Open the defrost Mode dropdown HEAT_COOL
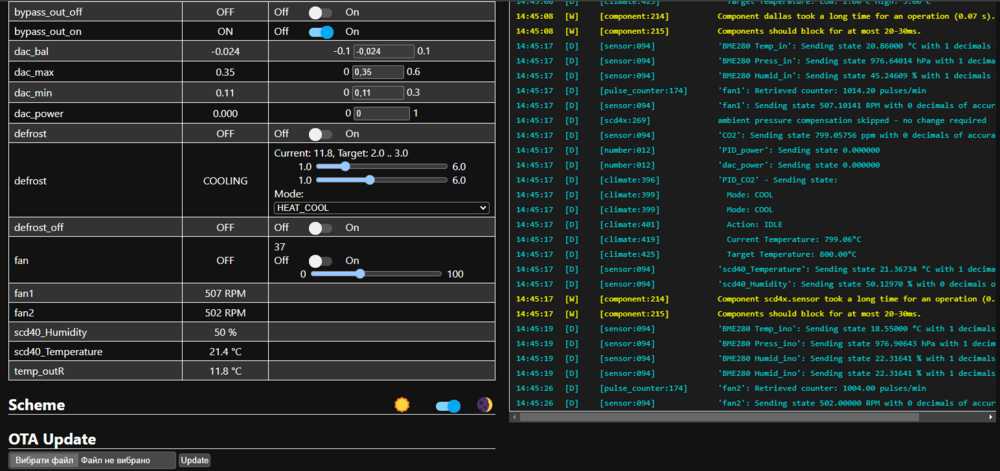Image resolution: width=1000 pixels, height=471 pixels. coord(381,208)
